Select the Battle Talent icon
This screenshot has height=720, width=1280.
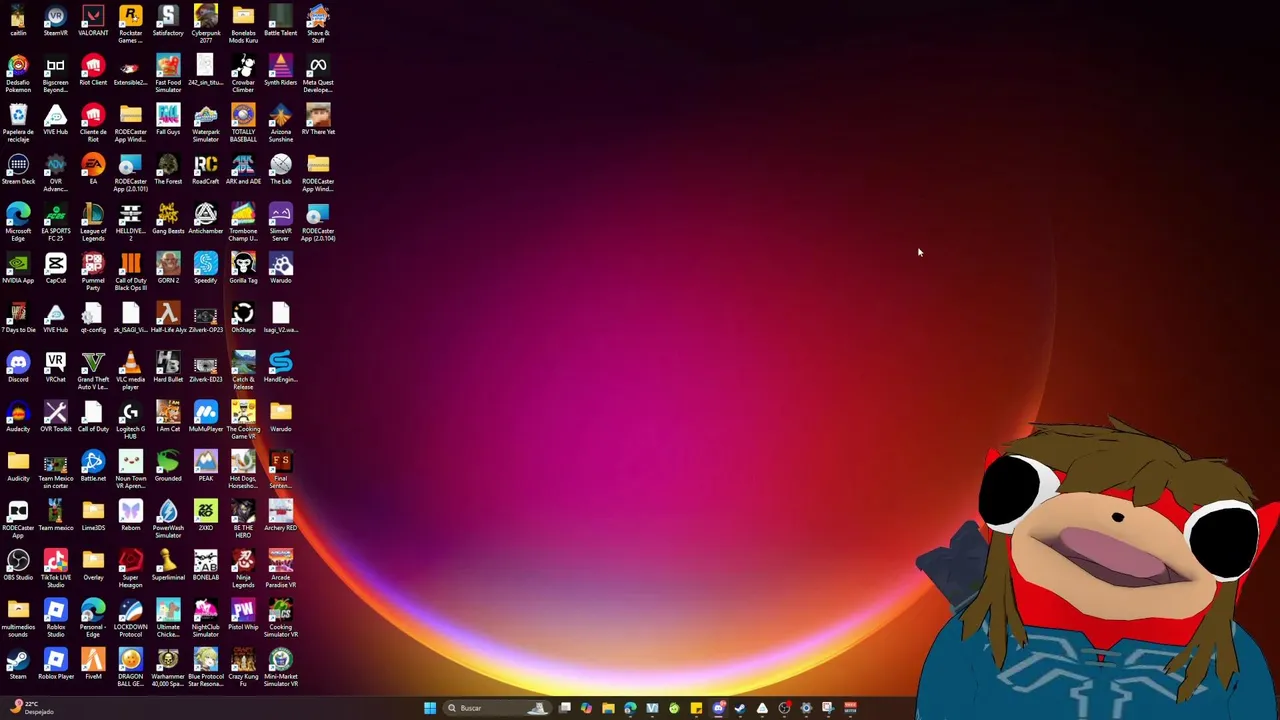pyautogui.click(x=280, y=22)
